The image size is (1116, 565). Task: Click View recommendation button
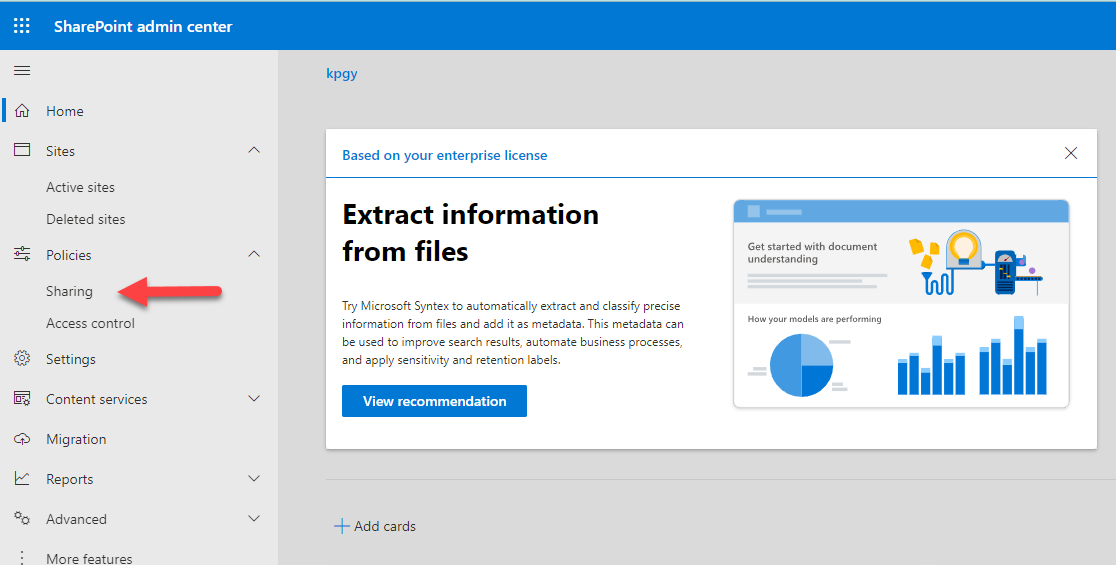[434, 401]
